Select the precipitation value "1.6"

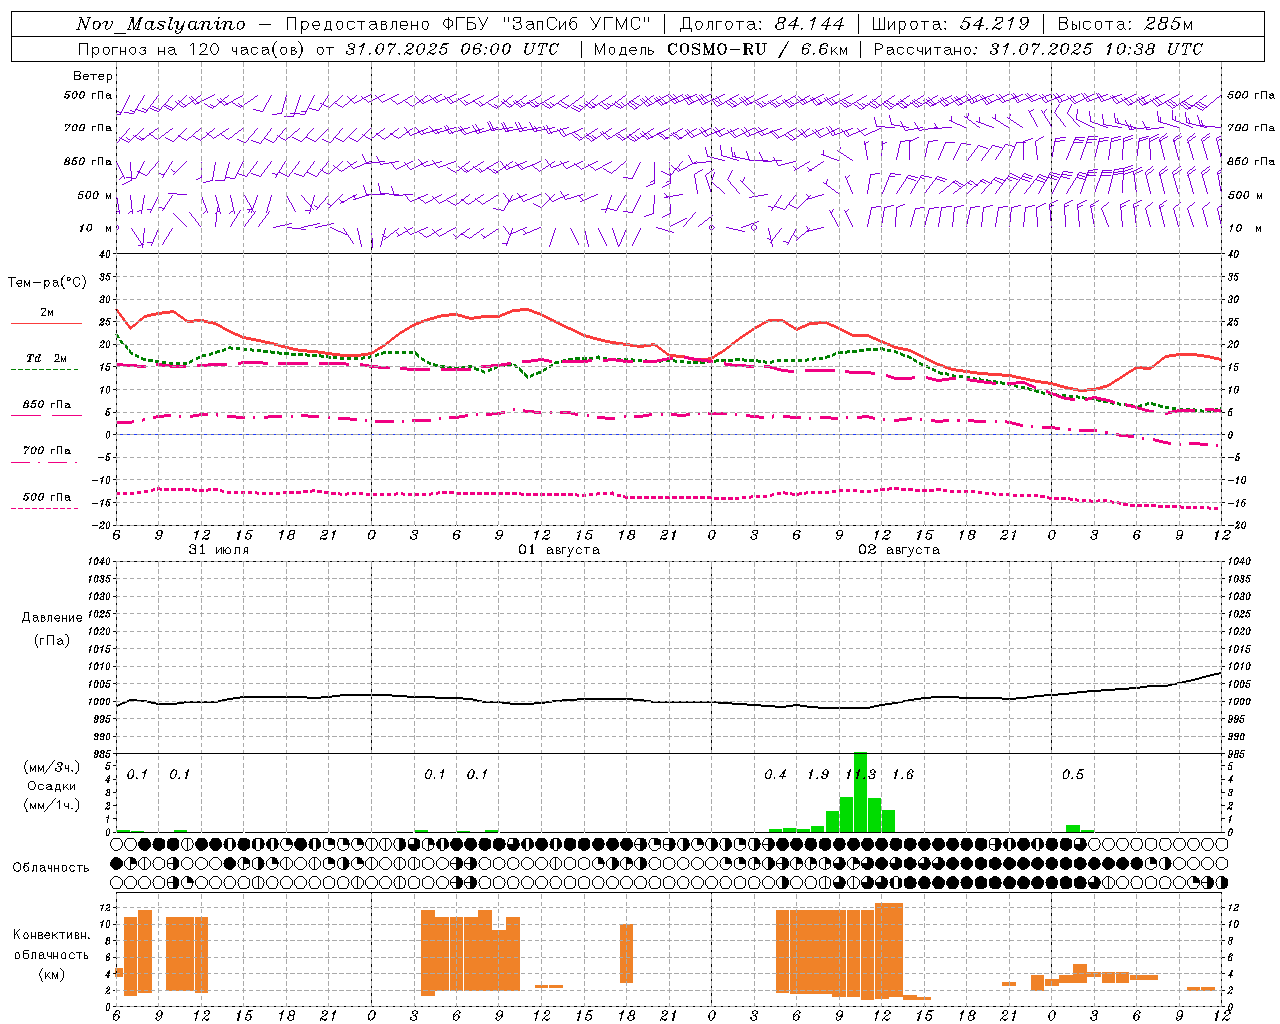pos(903,775)
